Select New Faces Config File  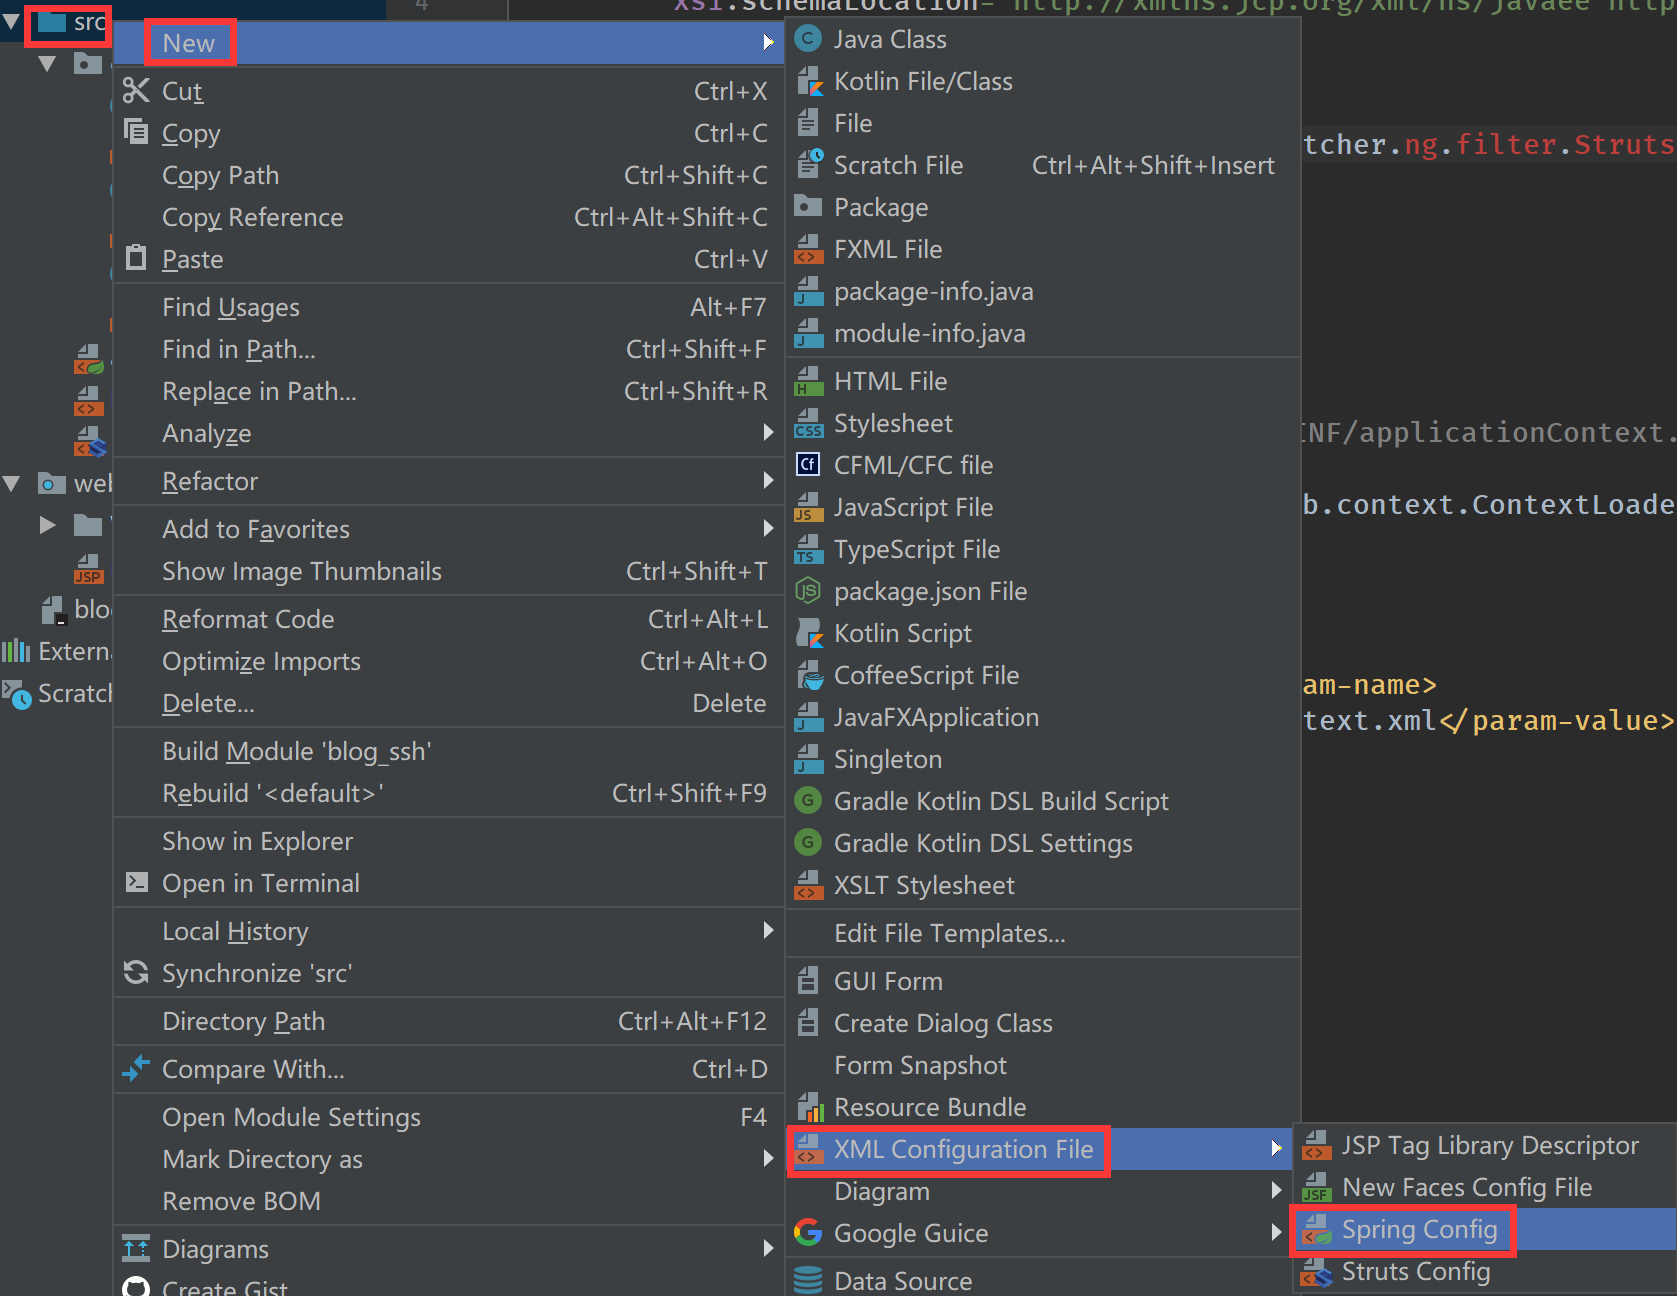point(1484,1187)
